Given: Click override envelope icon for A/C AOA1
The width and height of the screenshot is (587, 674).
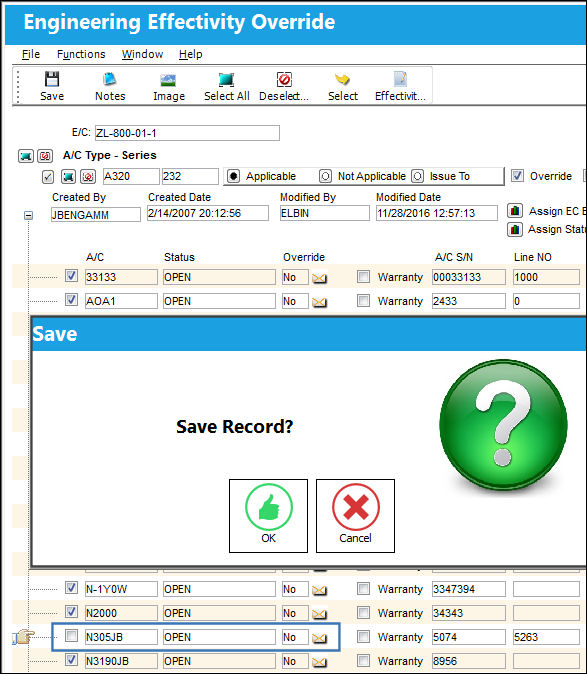Looking at the screenshot, I should click(x=319, y=302).
